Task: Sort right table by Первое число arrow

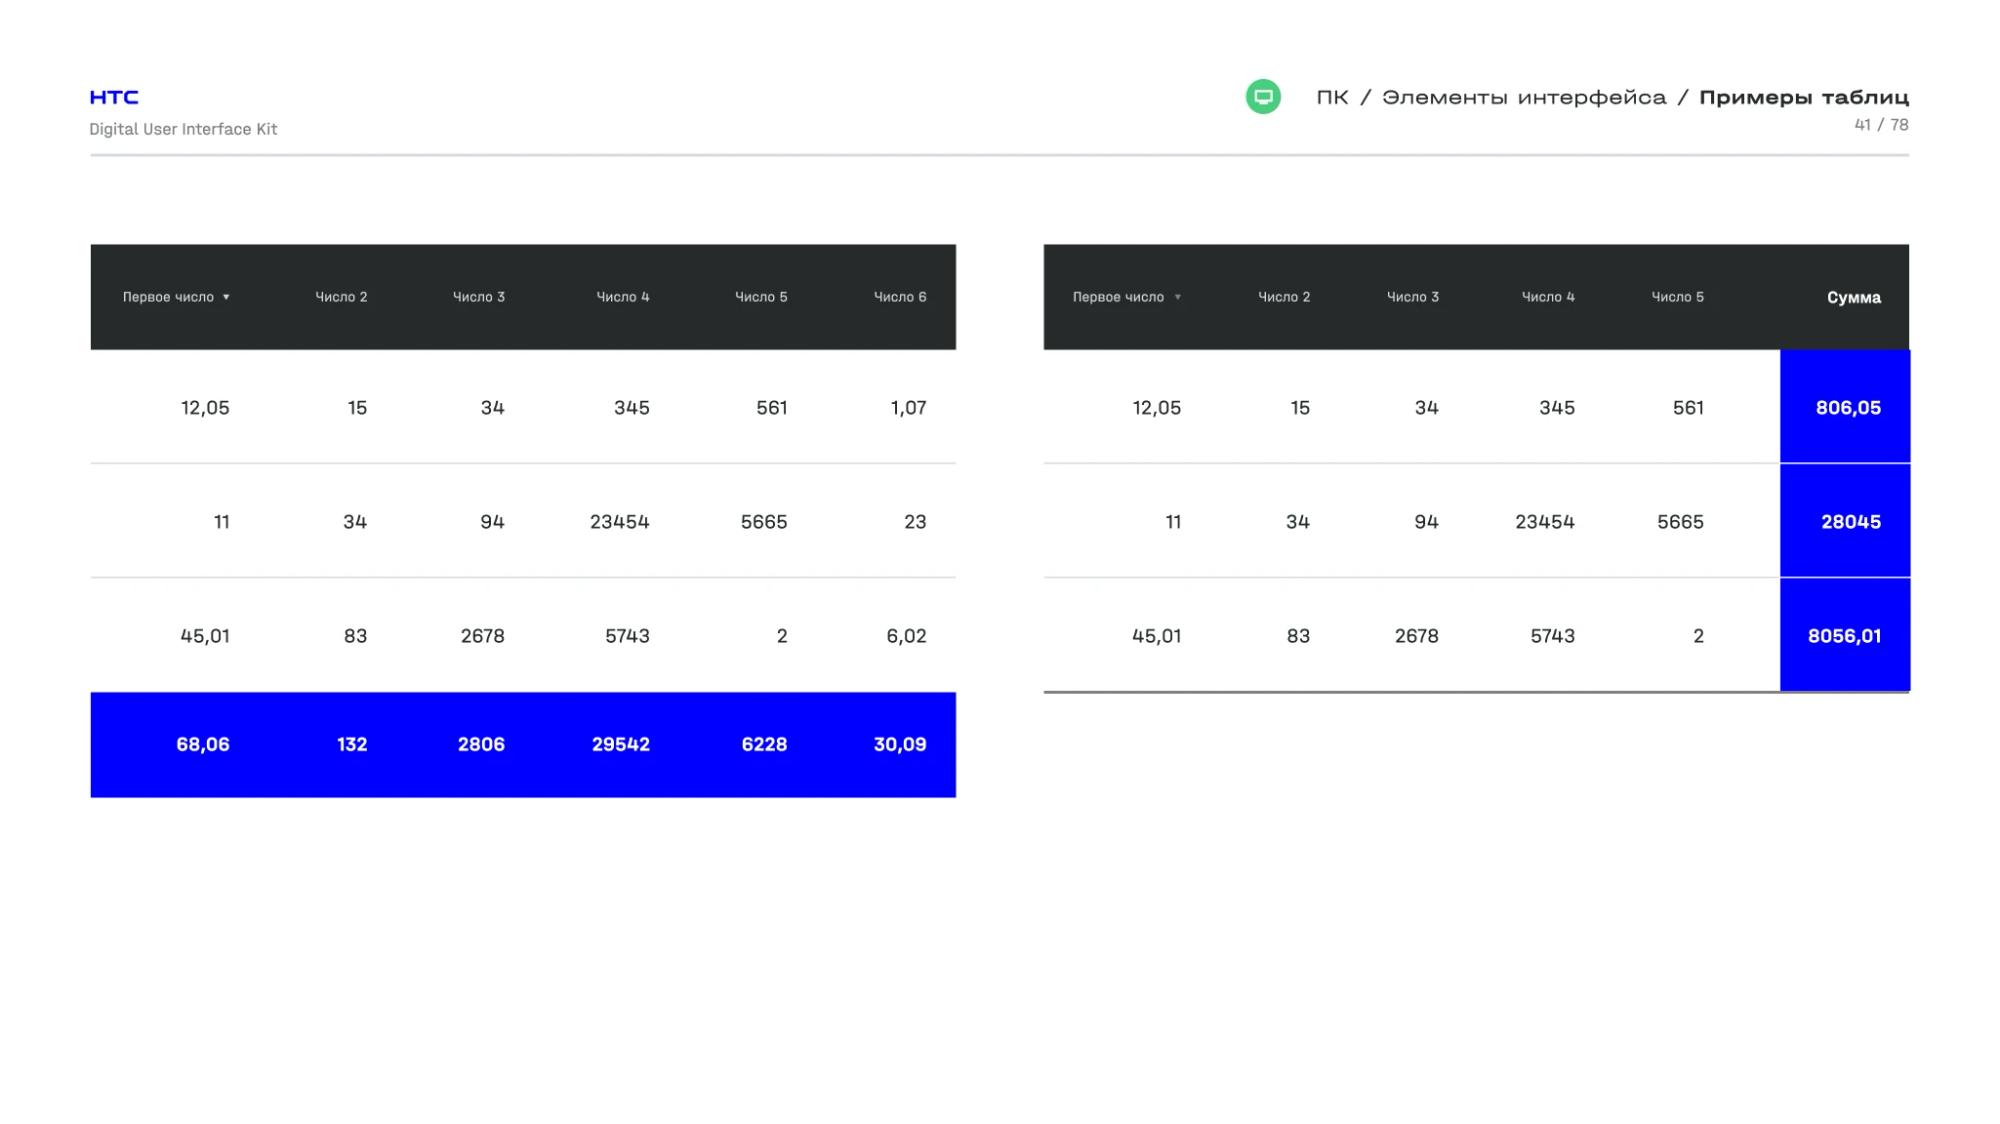Action: [x=1177, y=297]
